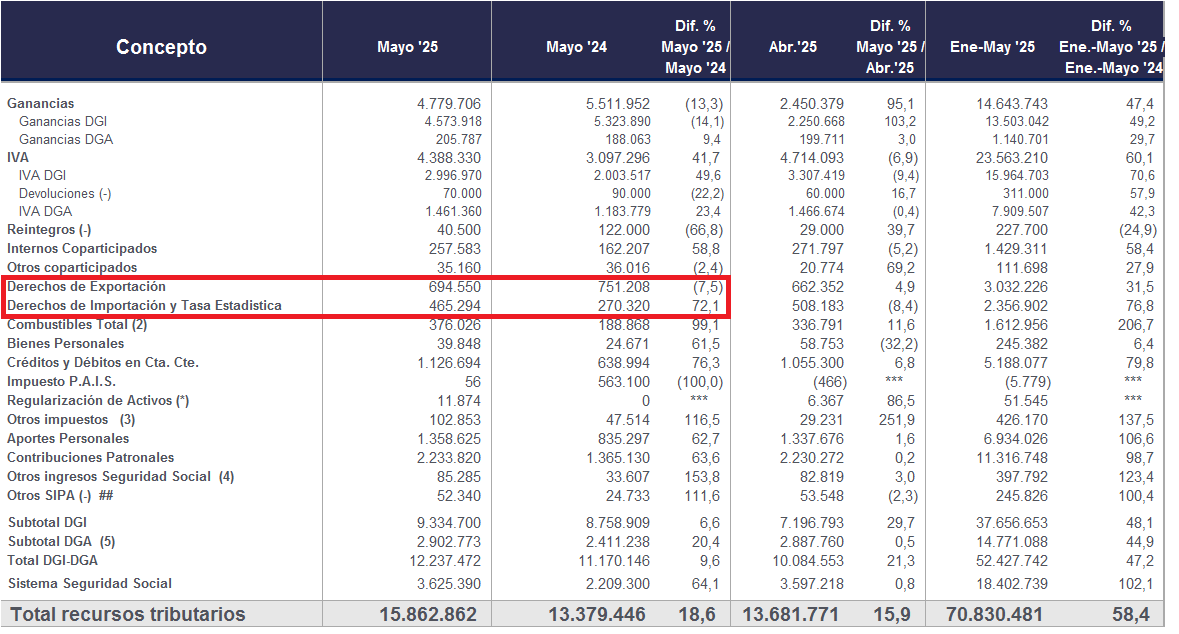
Task: Click the Otros impuestos monthly variation 251,9
Action: pos(897,420)
